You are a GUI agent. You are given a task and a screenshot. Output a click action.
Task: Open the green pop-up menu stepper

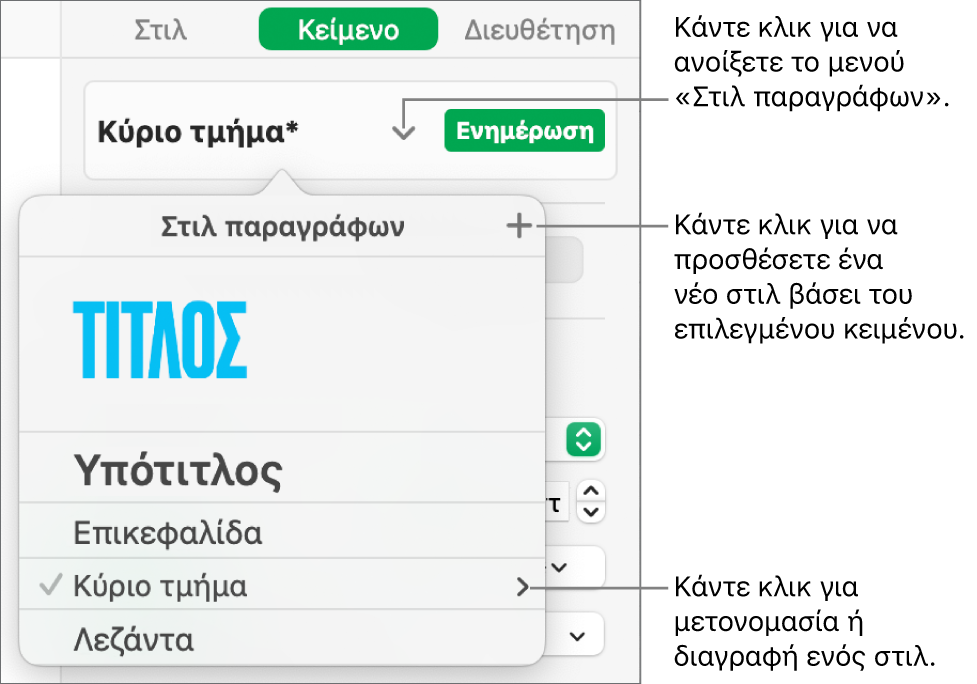coord(583,439)
